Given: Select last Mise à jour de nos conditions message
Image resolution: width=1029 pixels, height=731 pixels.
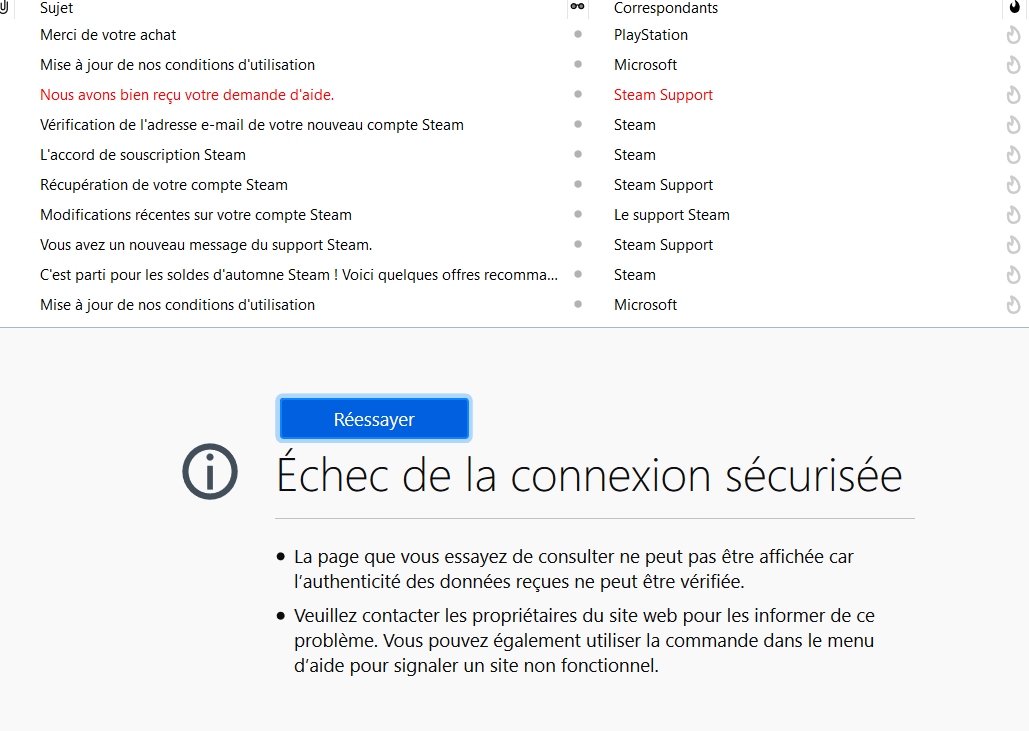Looking at the screenshot, I should pos(177,304).
